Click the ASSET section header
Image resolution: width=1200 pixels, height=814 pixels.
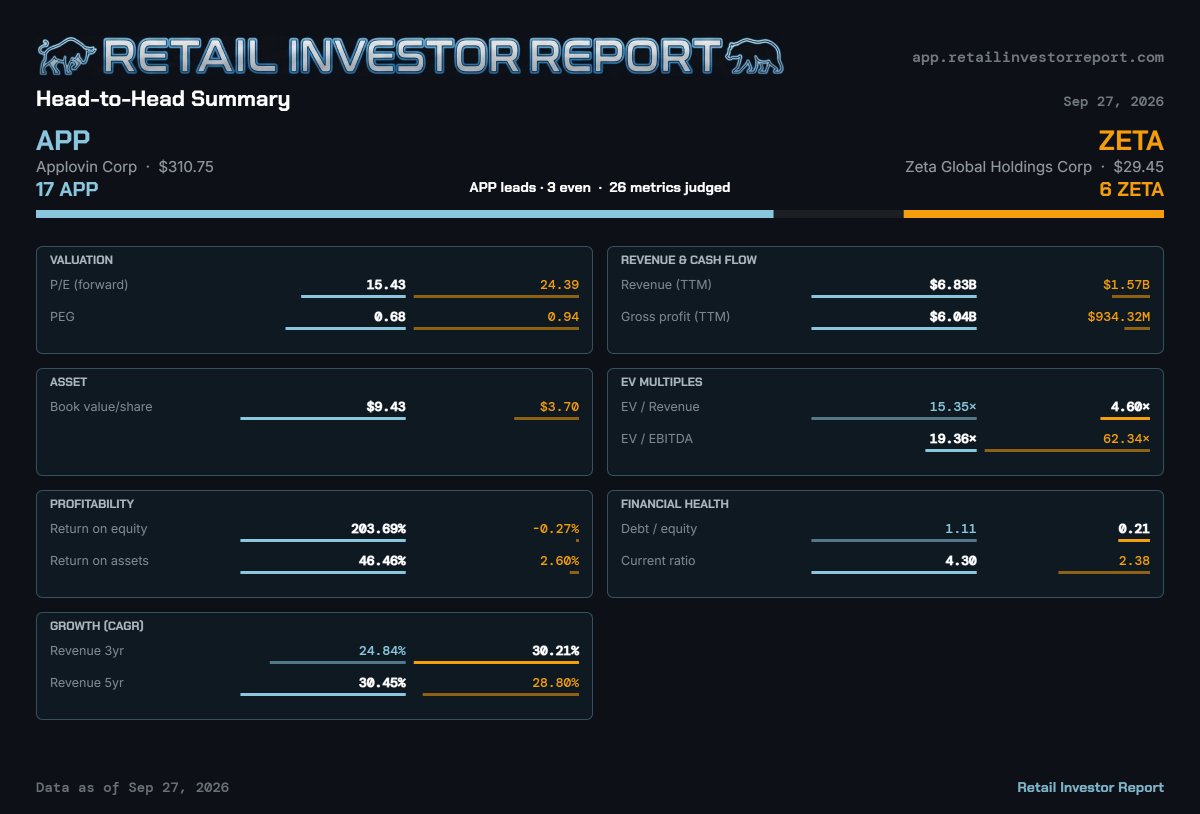tap(68, 382)
